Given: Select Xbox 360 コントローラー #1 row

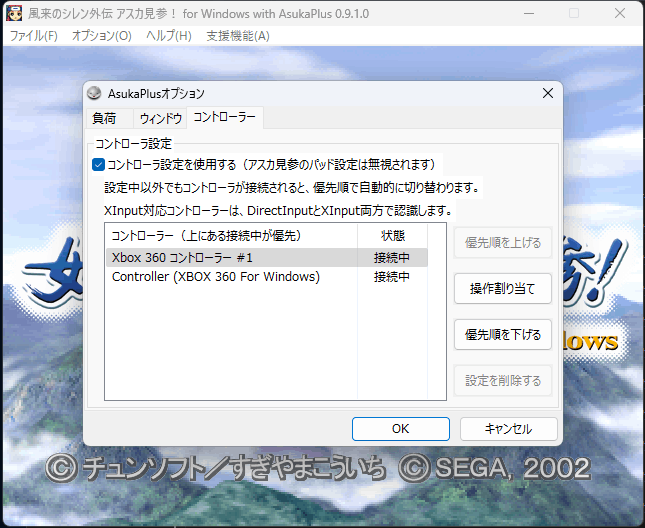Looking at the screenshot, I should [267, 258].
